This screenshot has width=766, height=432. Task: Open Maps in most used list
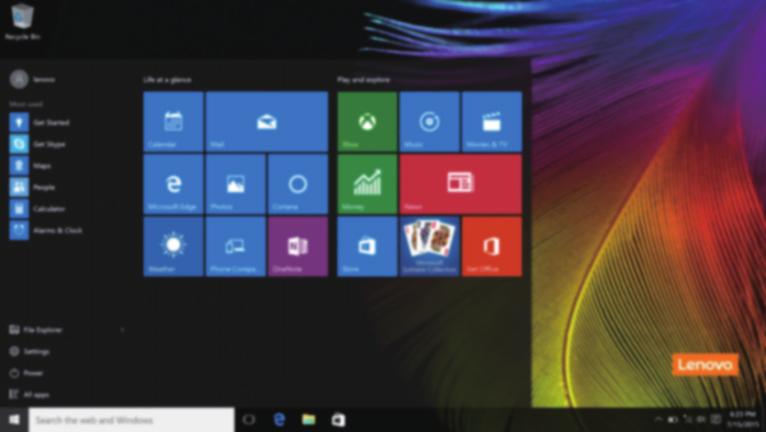[x=66, y=165]
